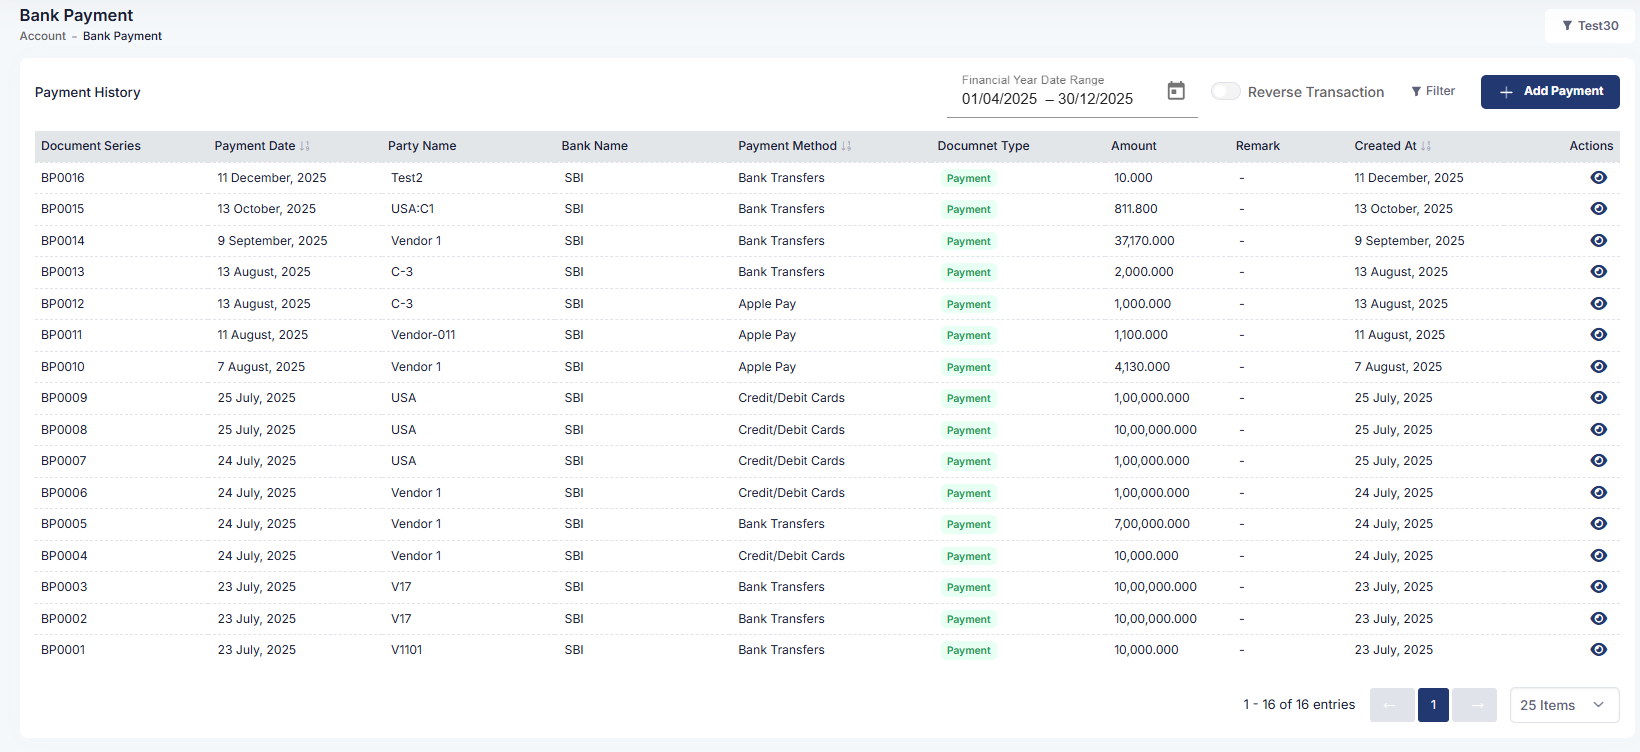Open the date range calendar picker
The height and width of the screenshot is (752, 1640).
tap(1176, 91)
